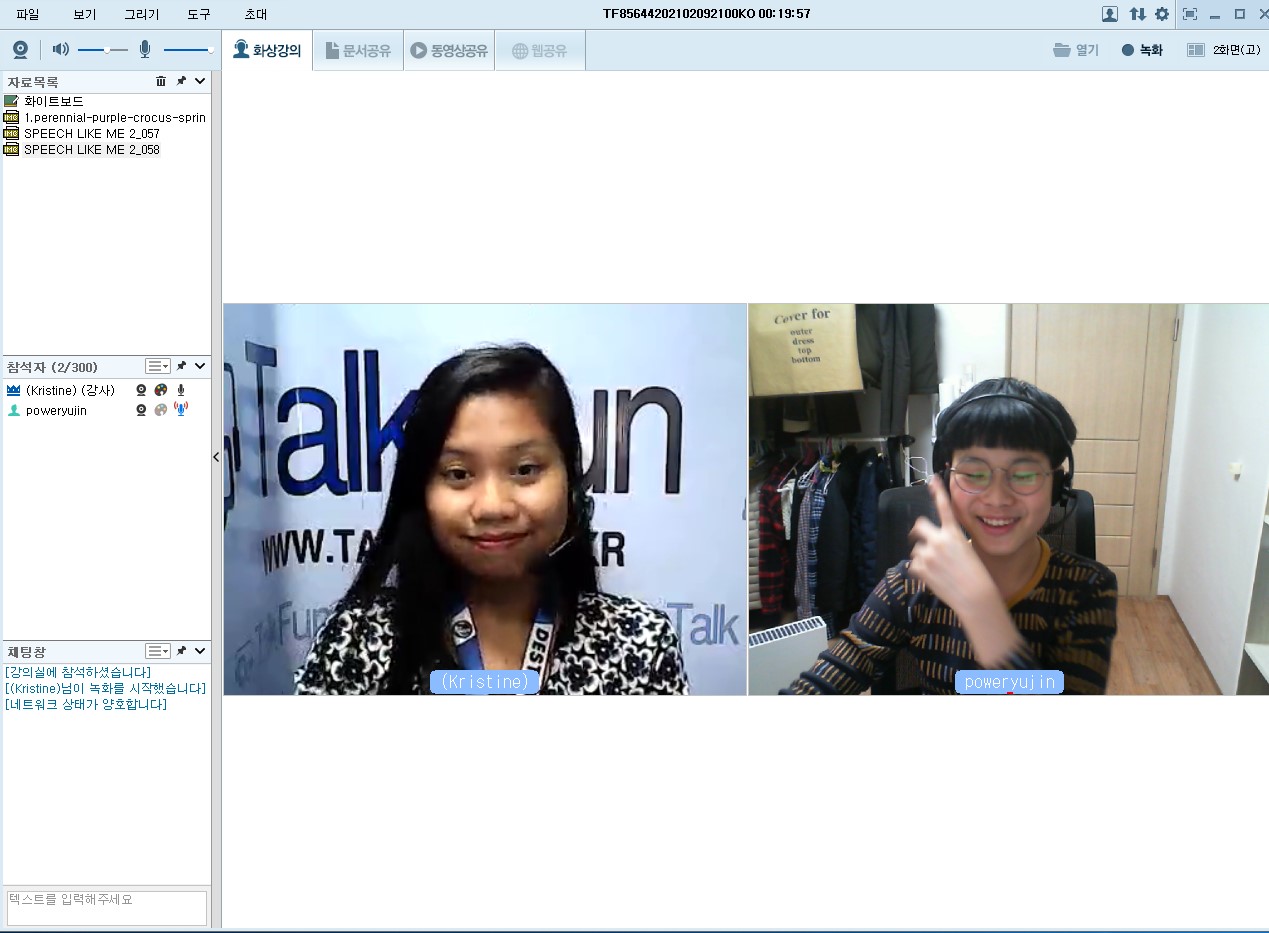Collapse the 자료목록 panel chevron
The height and width of the screenshot is (933, 1269).
click(x=200, y=81)
